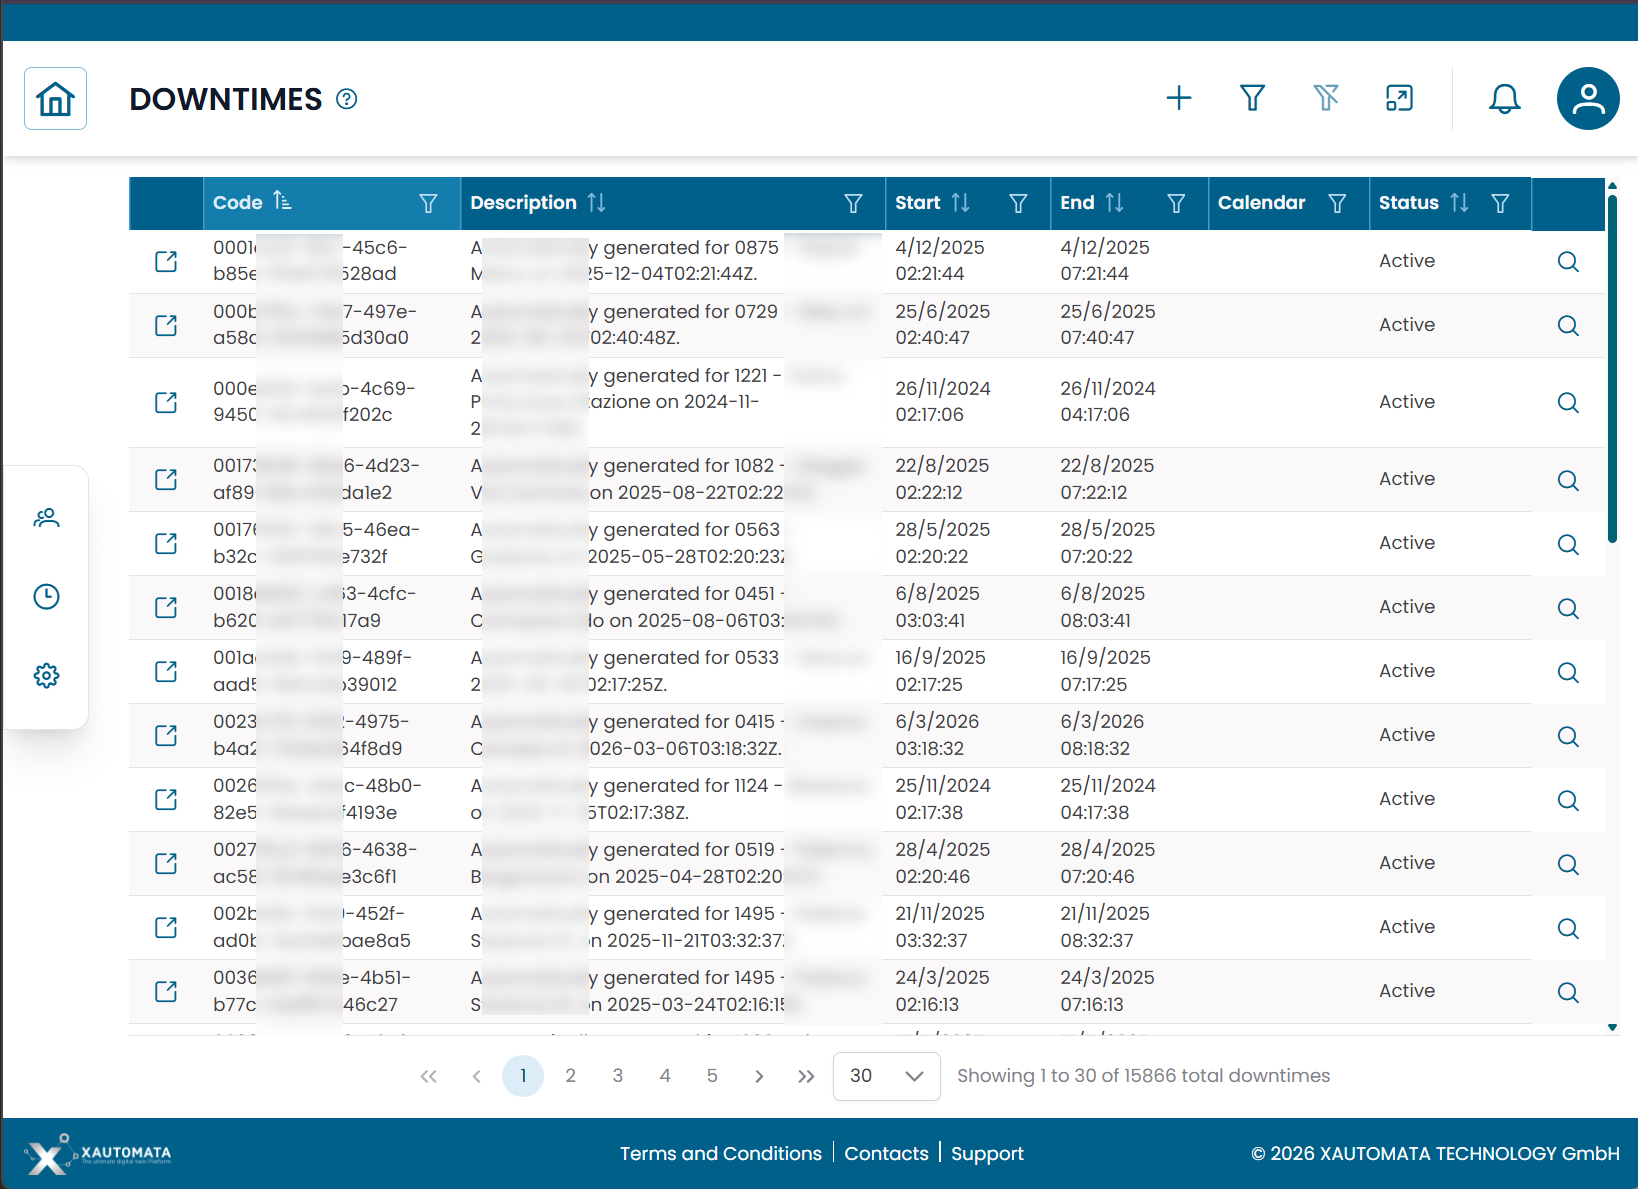
Task: Click the table's vertical scrollbar
Action: click(x=1612, y=370)
